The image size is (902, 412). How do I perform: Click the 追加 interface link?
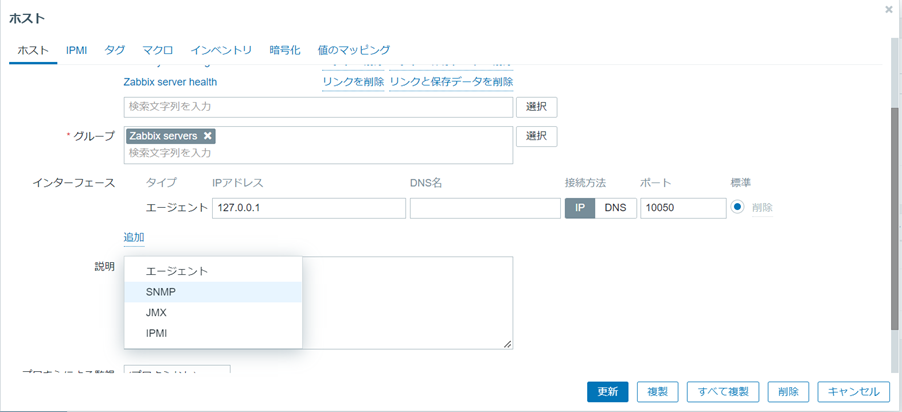(134, 238)
